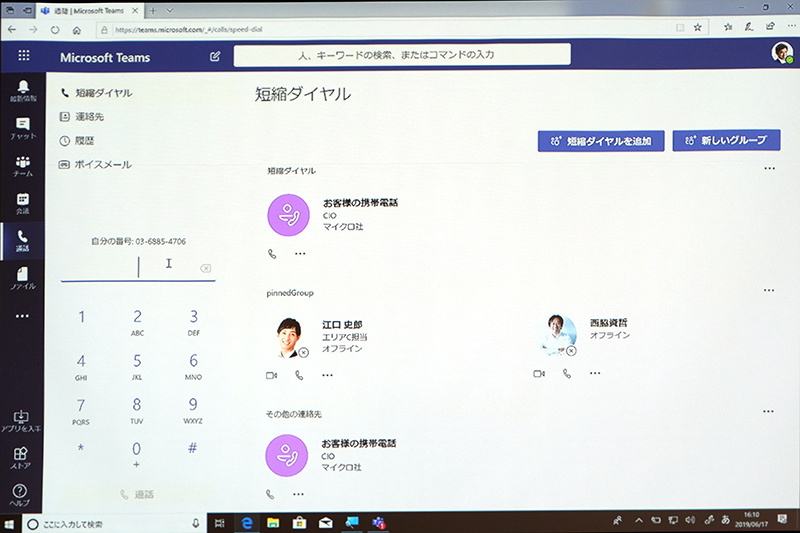Open the user profile avatar menu
This screenshot has width=800, height=533.
(x=782, y=53)
